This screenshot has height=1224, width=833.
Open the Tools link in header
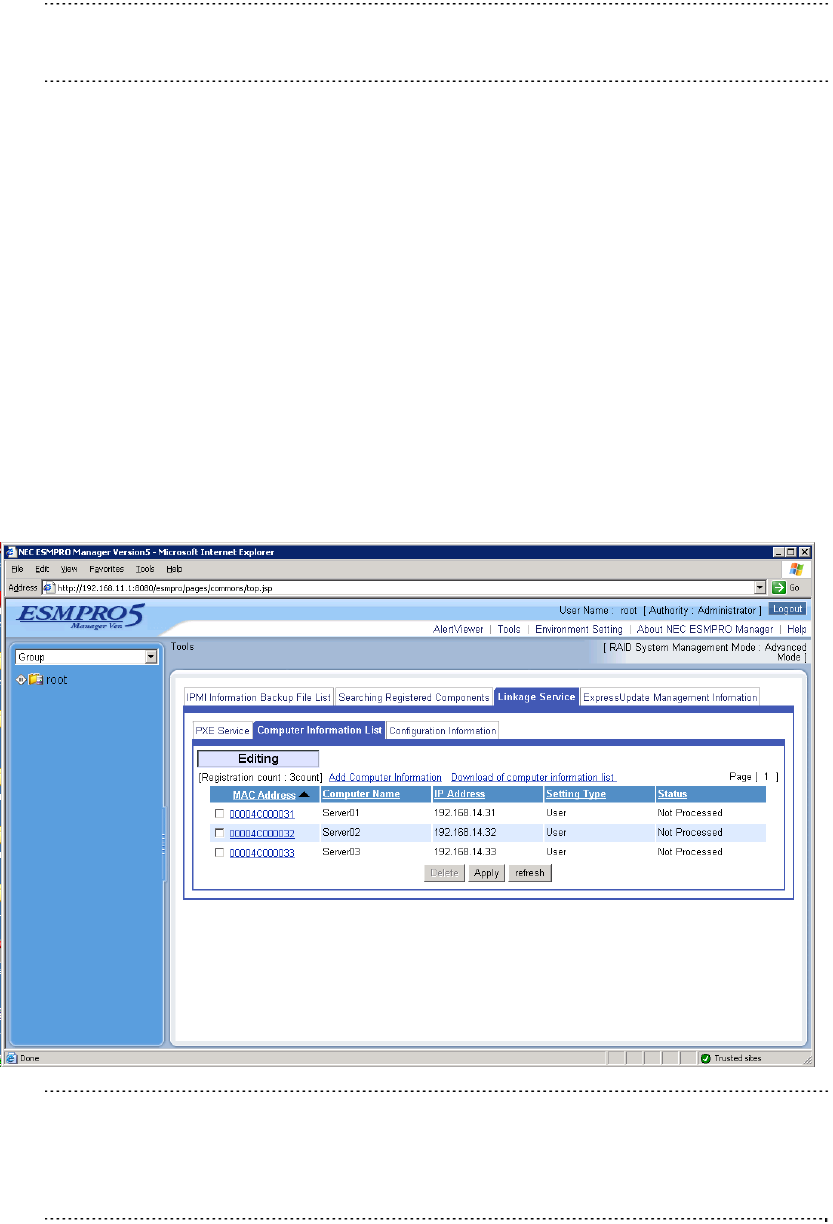point(509,629)
